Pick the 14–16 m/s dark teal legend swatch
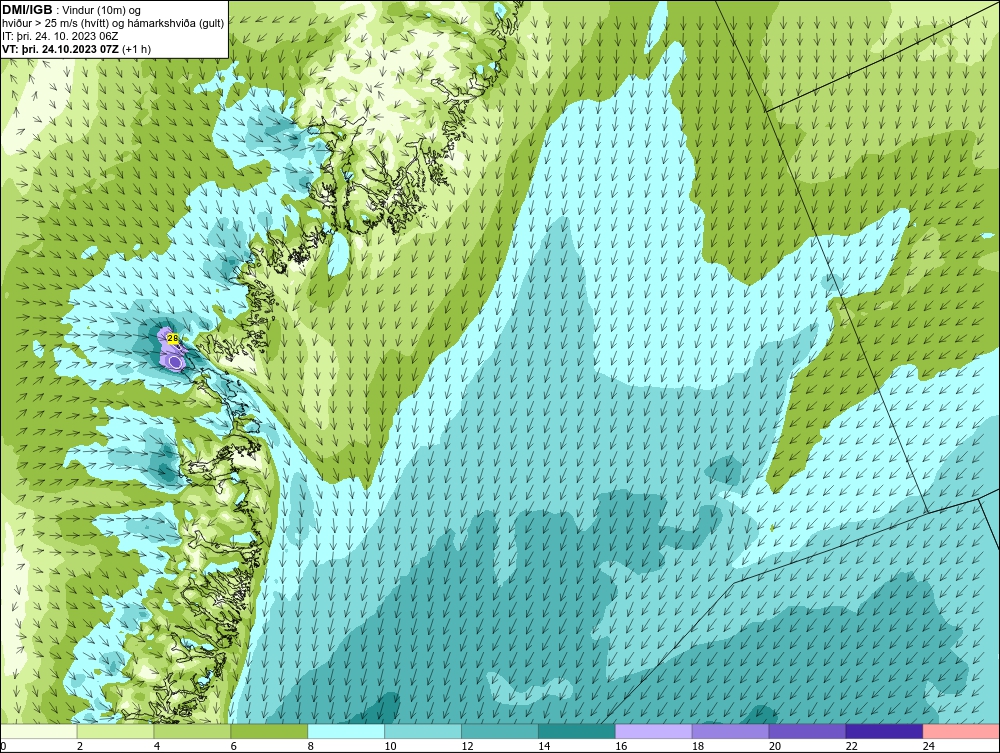Image resolution: width=1000 pixels, height=753 pixels. (x=577, y=731)
